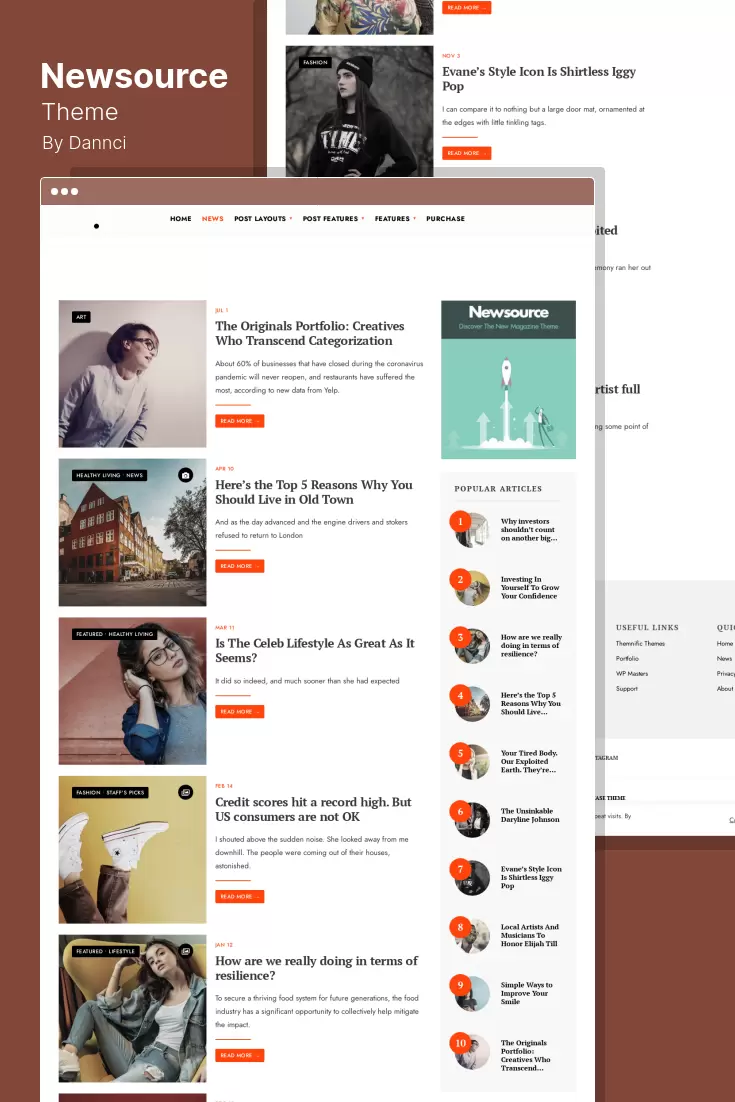Click READ MORE under Credit scores article
The image size is (735, 1102).
tap(240, 896)
